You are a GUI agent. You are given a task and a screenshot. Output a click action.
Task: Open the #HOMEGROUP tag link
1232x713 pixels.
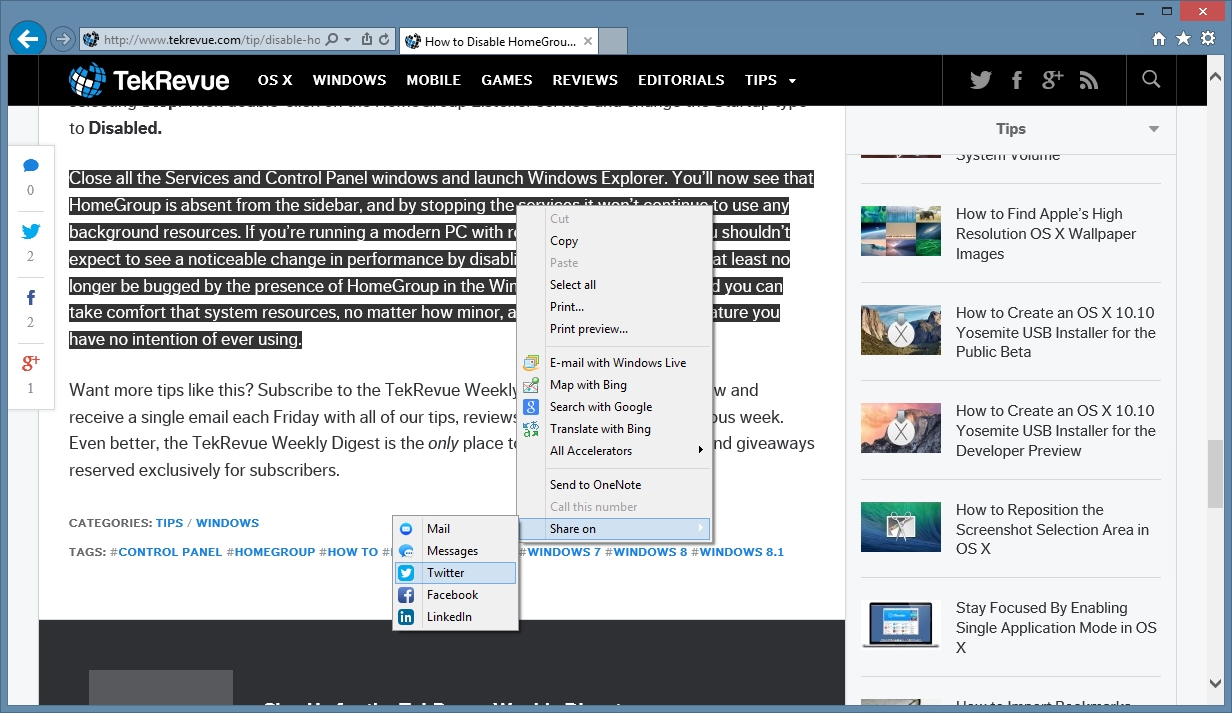(x=271, y=552)
